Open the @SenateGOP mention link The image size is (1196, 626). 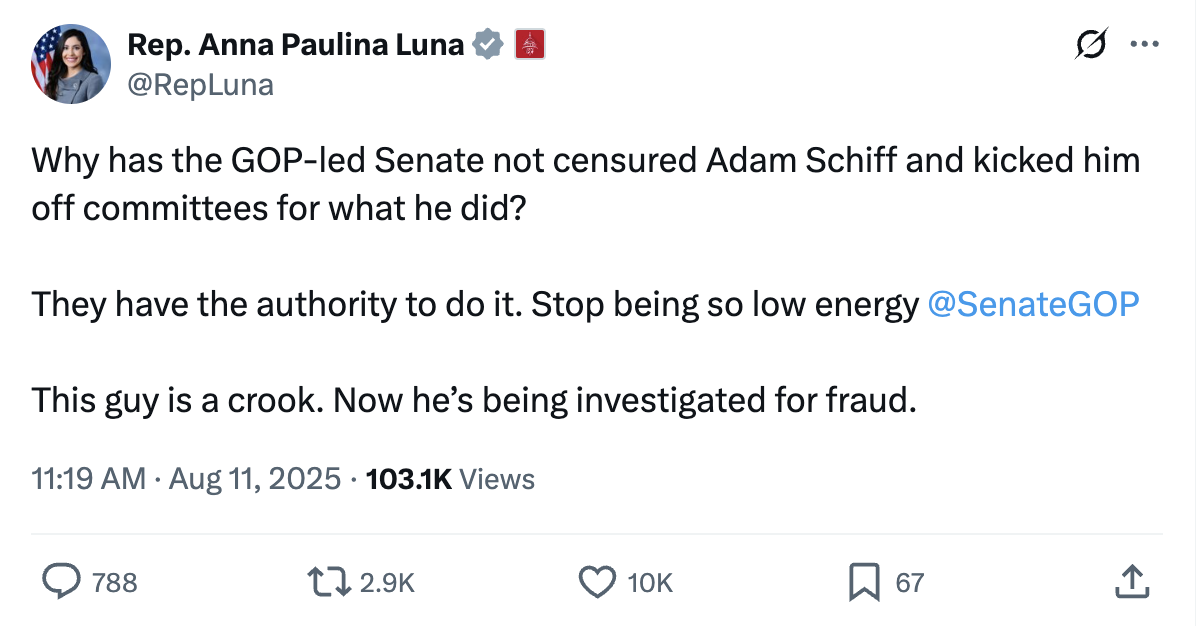(1033, 304)
